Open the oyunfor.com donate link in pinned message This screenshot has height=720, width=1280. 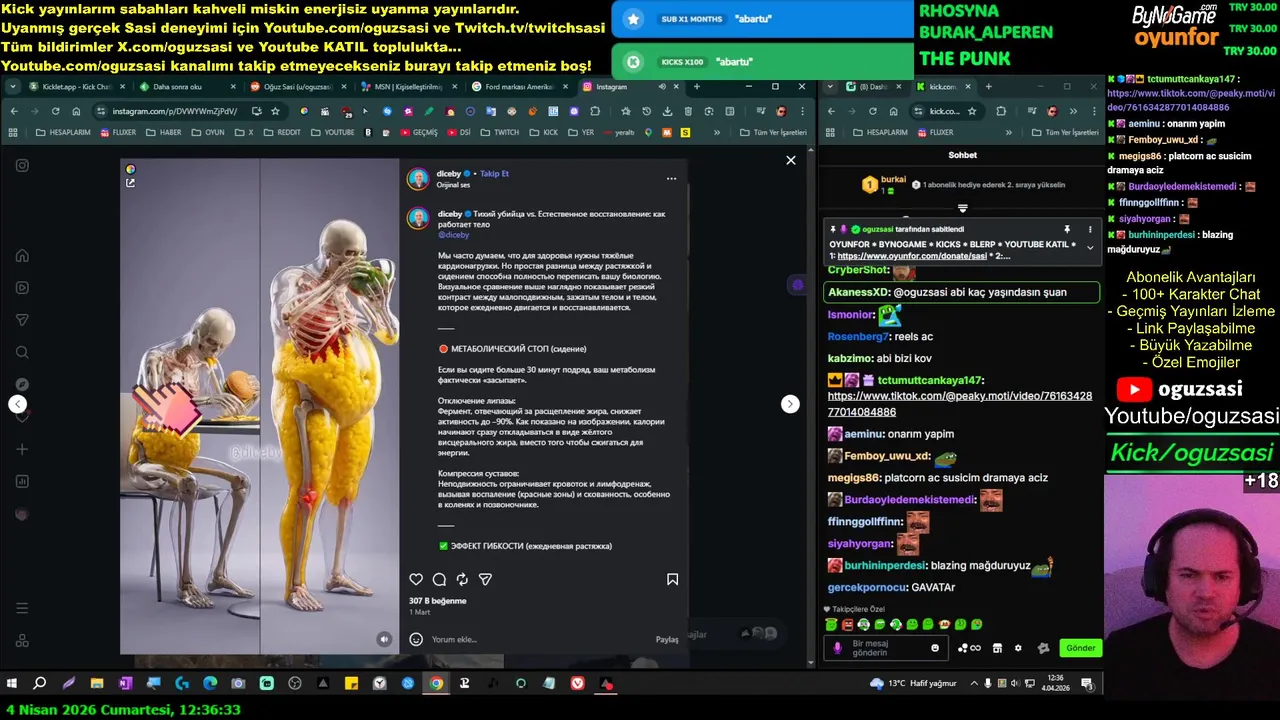(x=911, y=256)
